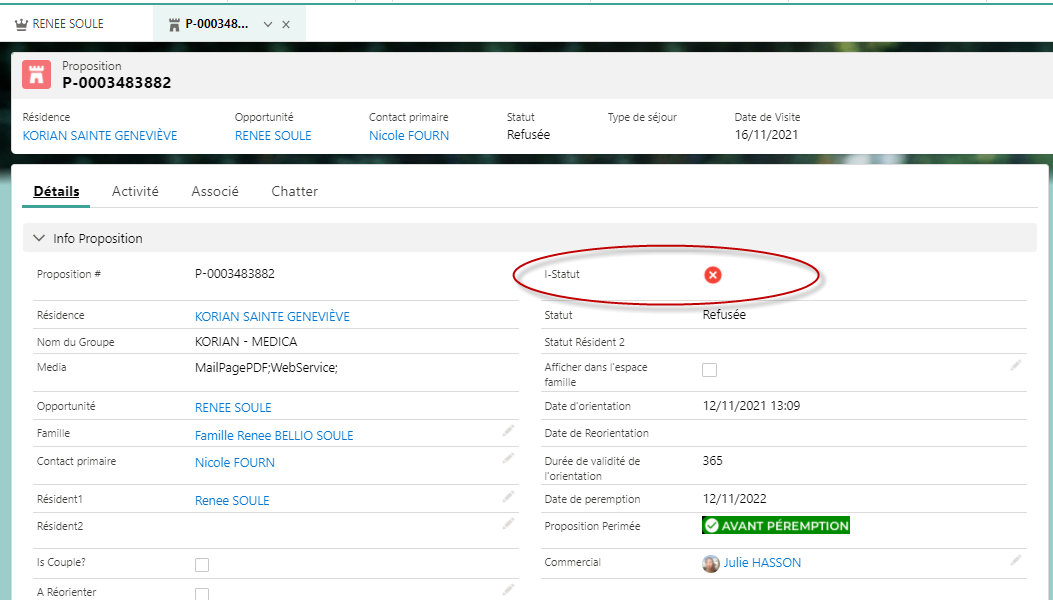Collapse the Info Proposition section
The width and height of the screenshot is (1053, 600).
pyautogui.click(x=39, y=239)
